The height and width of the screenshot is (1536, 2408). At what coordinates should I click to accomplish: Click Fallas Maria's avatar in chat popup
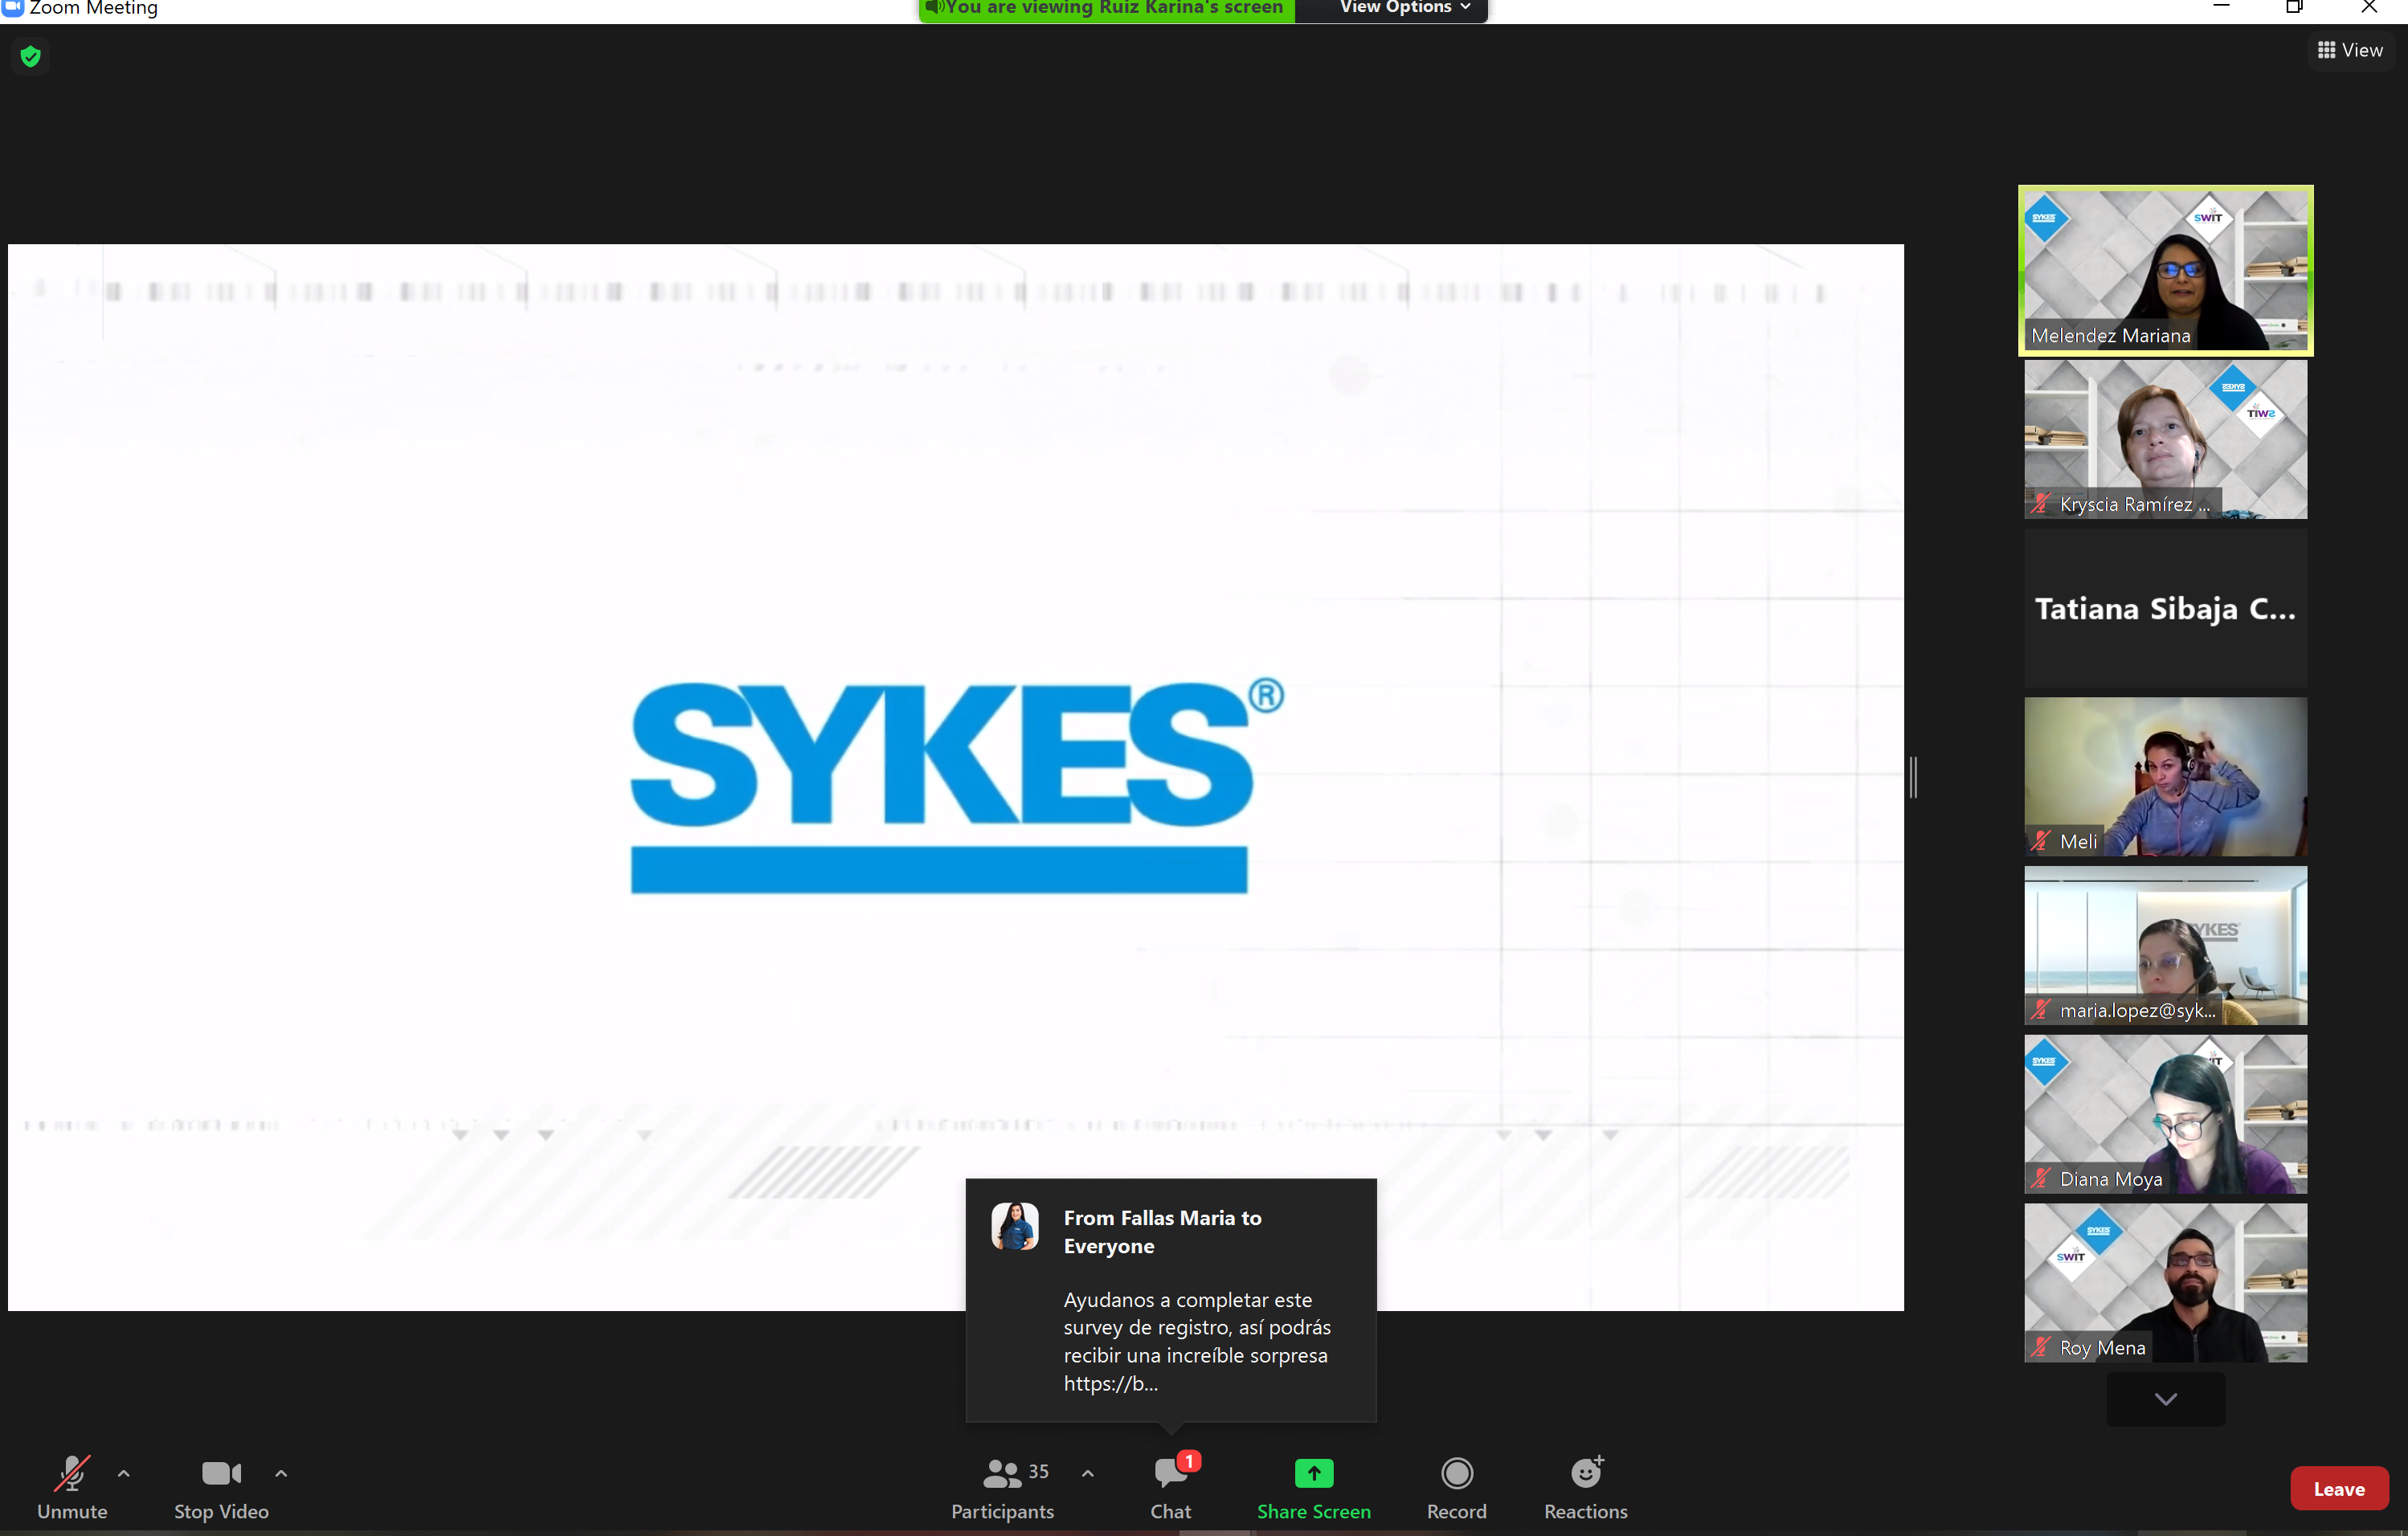1014,1226
